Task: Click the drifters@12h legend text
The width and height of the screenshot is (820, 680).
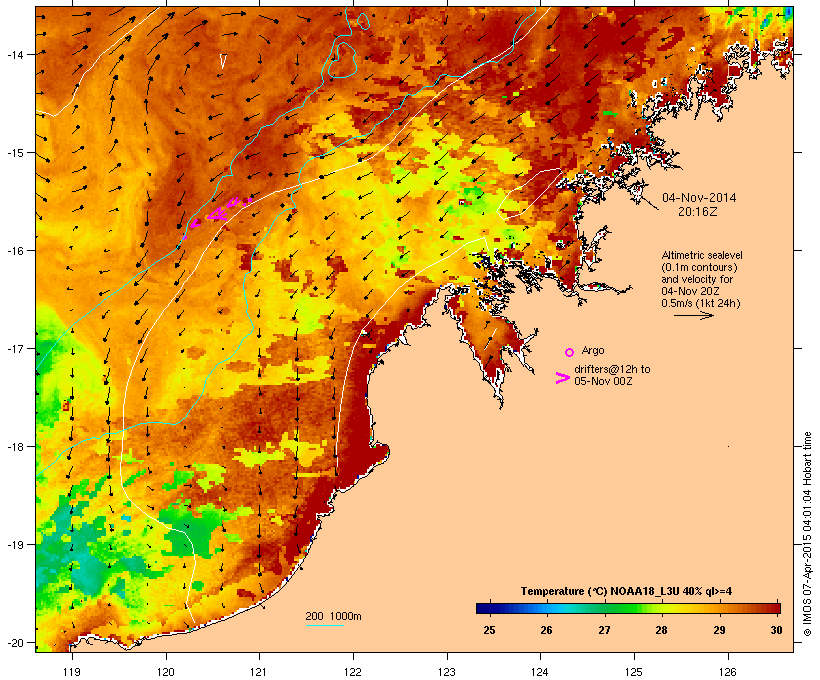Action: point(612,369)
